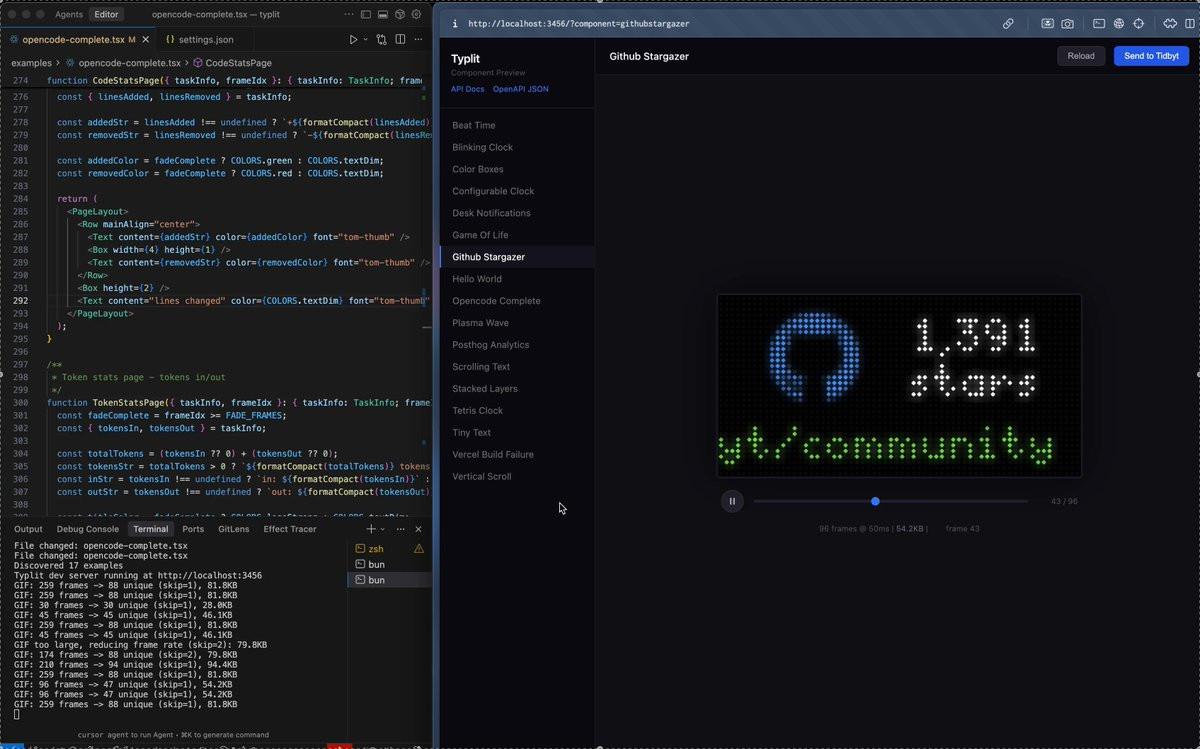Select Plasma Wave component

[518, 323]
